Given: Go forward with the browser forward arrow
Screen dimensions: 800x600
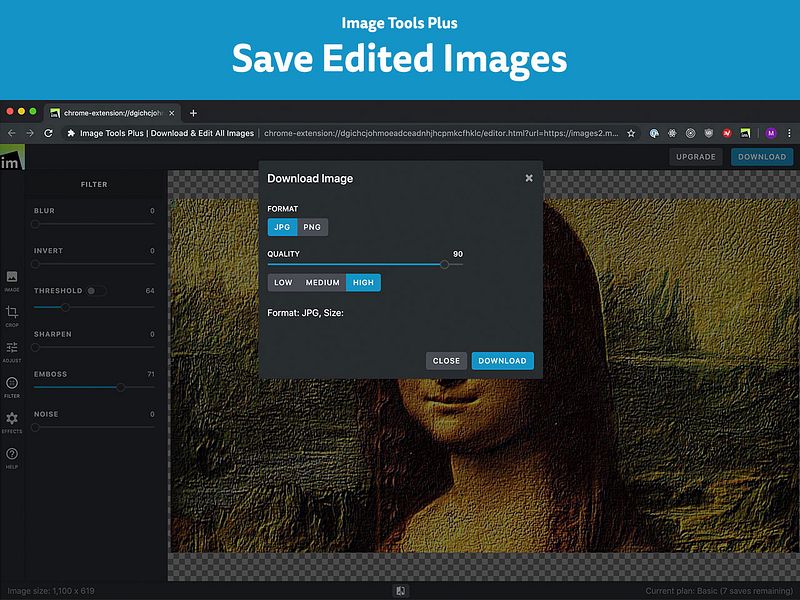Looking at the screenshot, I should pyautogui.click(x=30, y=133).
